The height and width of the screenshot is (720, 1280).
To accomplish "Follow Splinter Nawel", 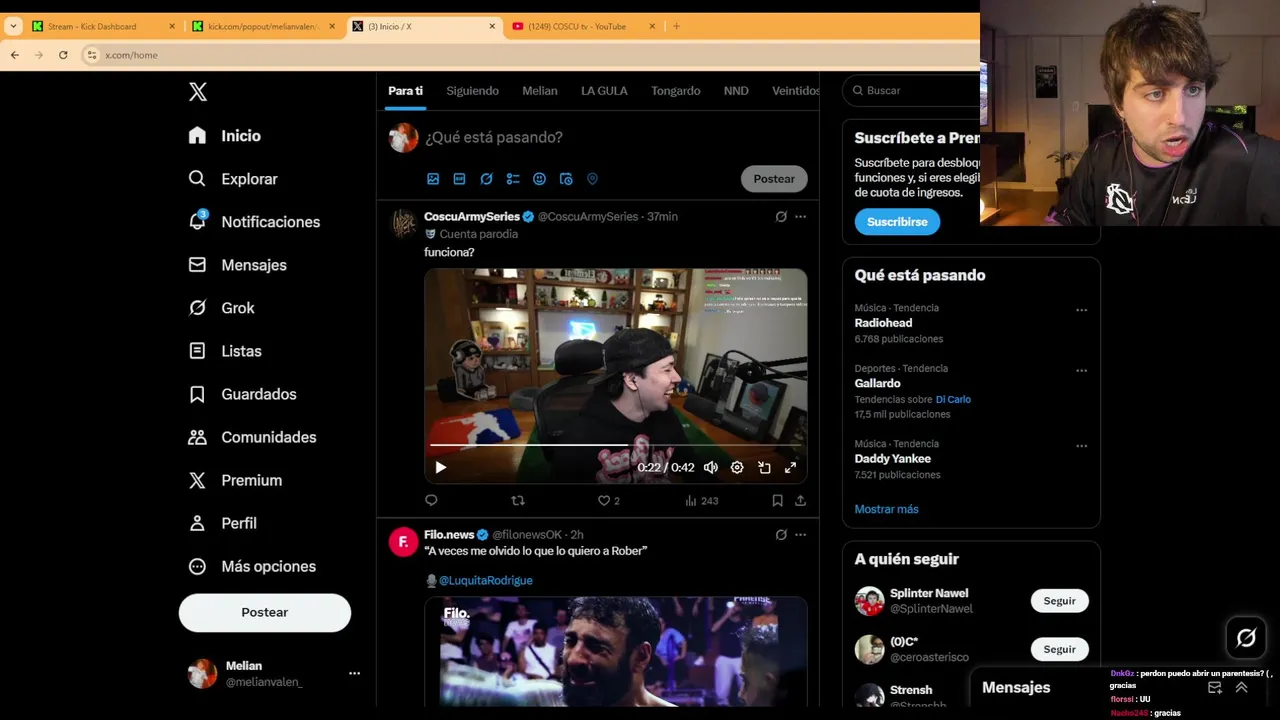I will click(1059, 601).
